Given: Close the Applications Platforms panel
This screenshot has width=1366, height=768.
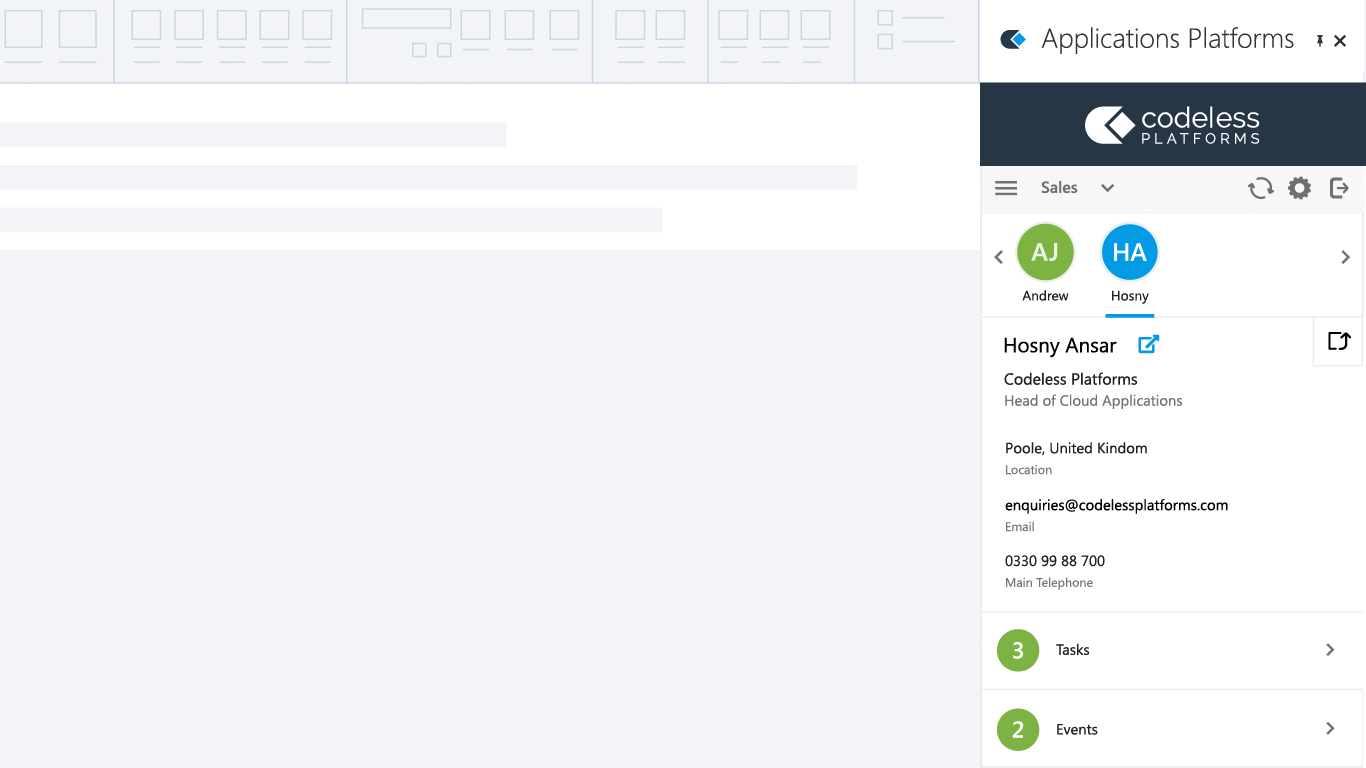Looking at the screenshot, I should [x=1341, y=41].
